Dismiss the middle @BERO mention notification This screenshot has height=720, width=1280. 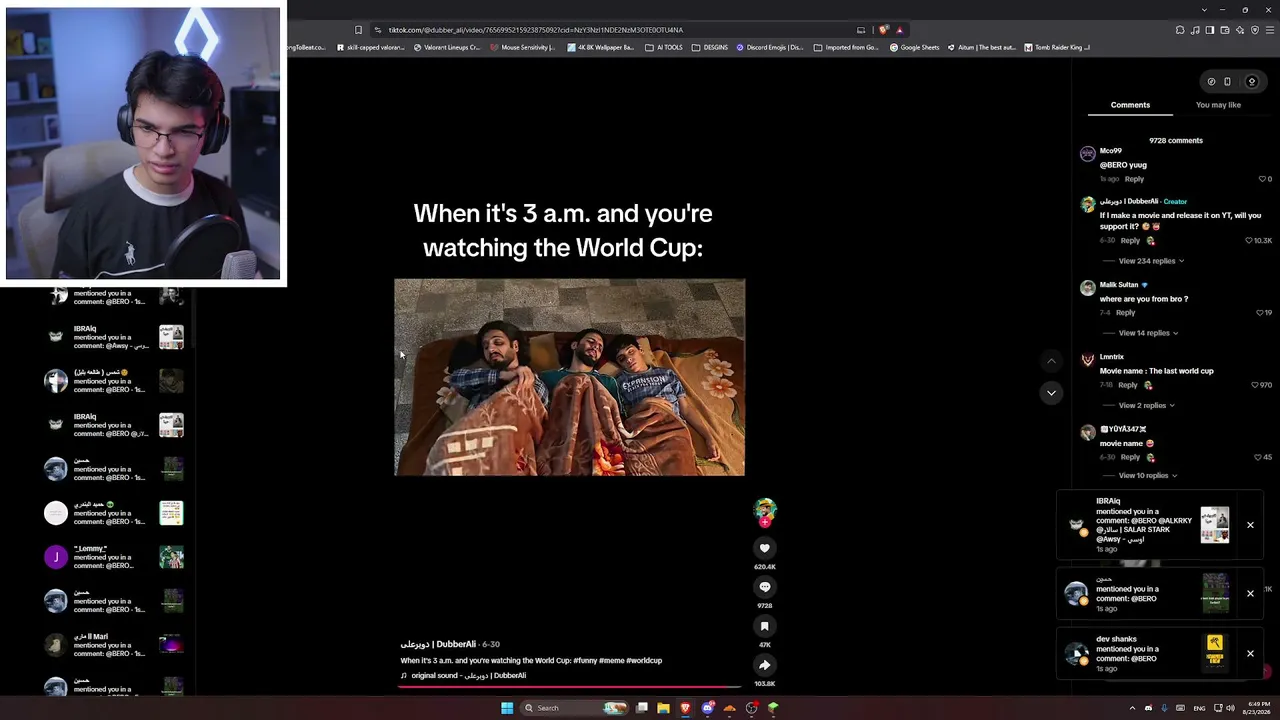click(1250, 594)
